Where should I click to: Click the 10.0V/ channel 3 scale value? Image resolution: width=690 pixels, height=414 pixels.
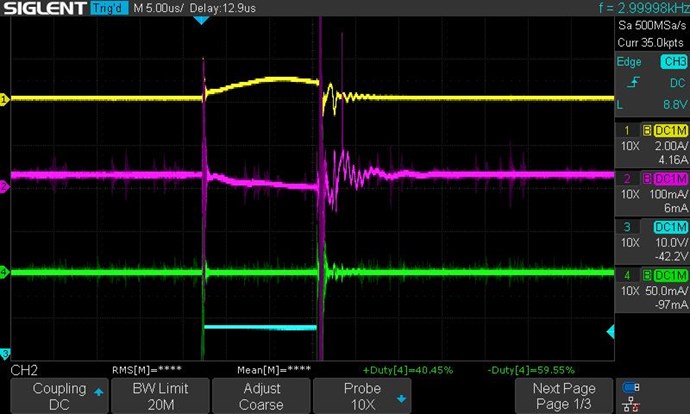click(671, 242)
